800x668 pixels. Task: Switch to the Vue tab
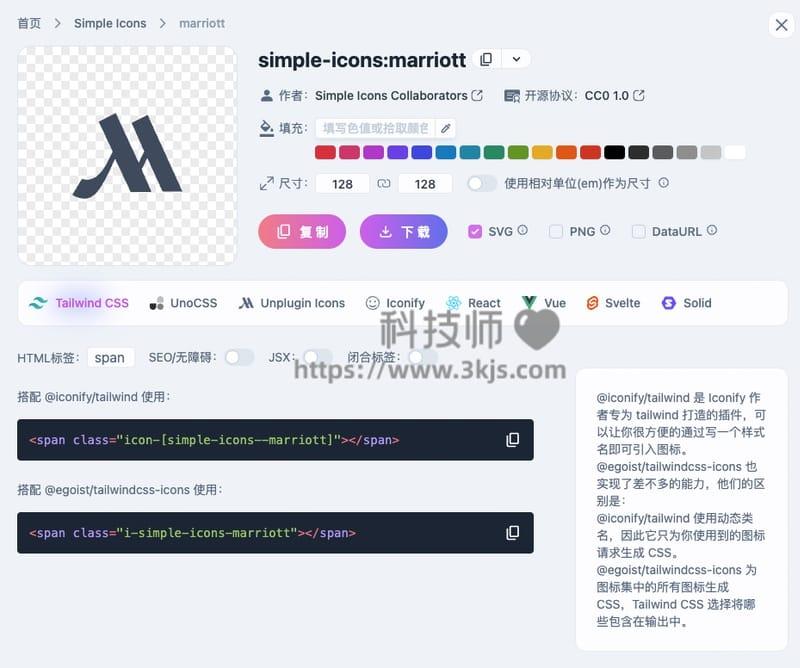[544, 303]
